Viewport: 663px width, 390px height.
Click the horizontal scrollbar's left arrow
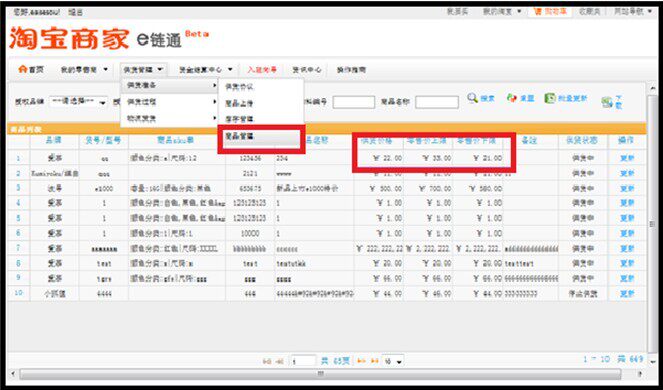pos(13,374)
